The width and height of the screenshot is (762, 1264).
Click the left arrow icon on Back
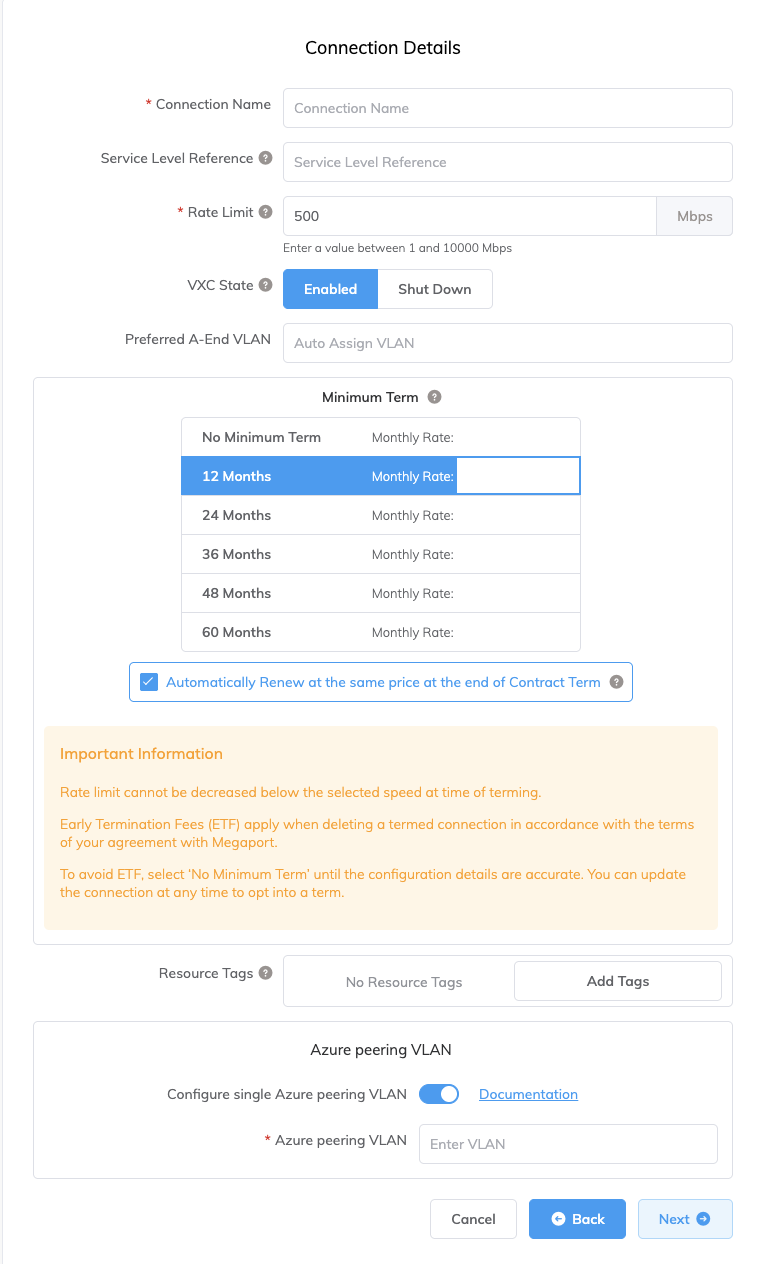pos(558,1219)
